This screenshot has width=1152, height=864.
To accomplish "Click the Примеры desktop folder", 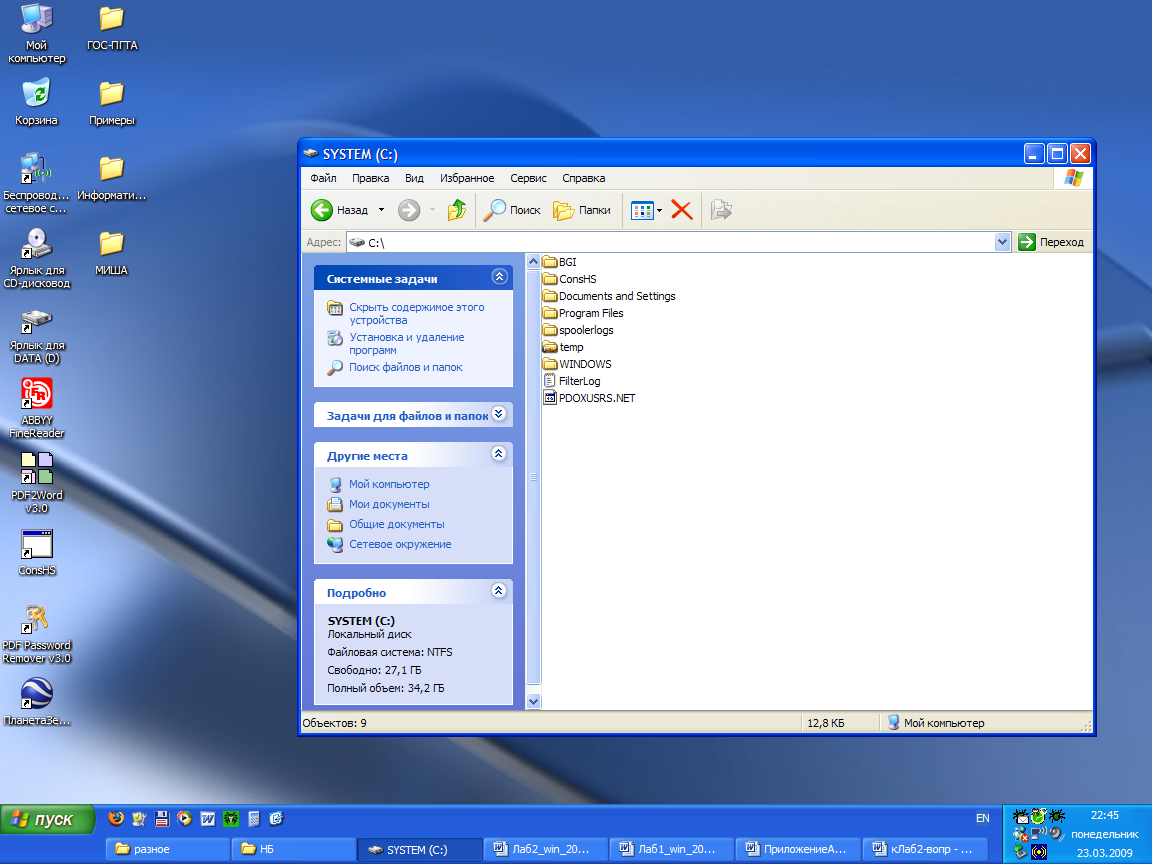I will coord(112,103).
